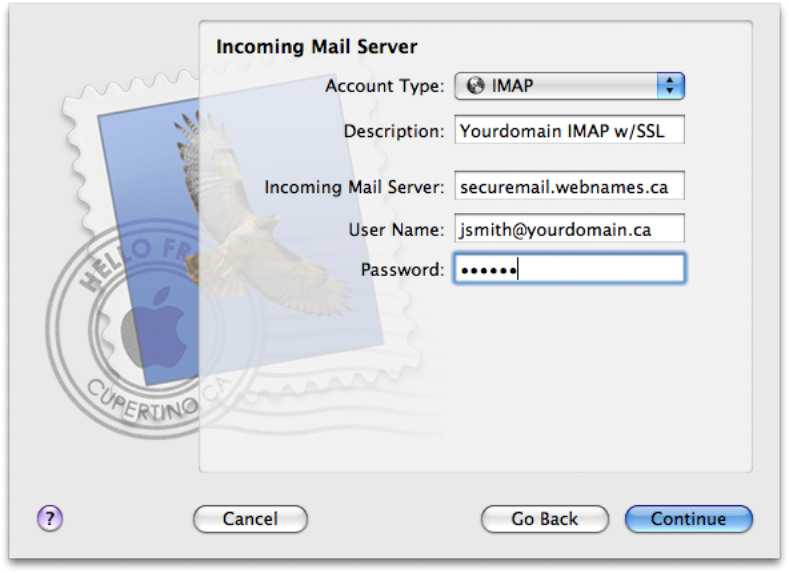The height and width of the screenshot is (573, 789).
Task: Click the blue up-down arrows of Account Type
Action: tap(671, 86)
